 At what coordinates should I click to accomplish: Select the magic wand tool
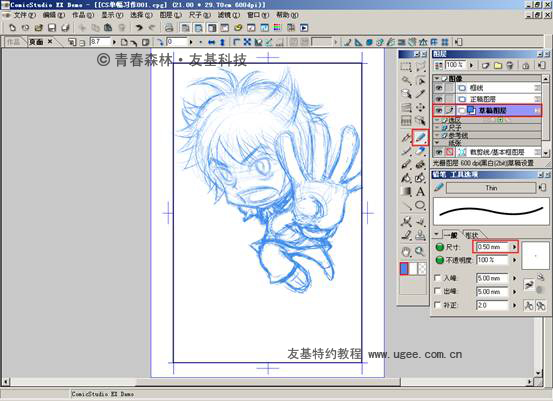[406, 80]
